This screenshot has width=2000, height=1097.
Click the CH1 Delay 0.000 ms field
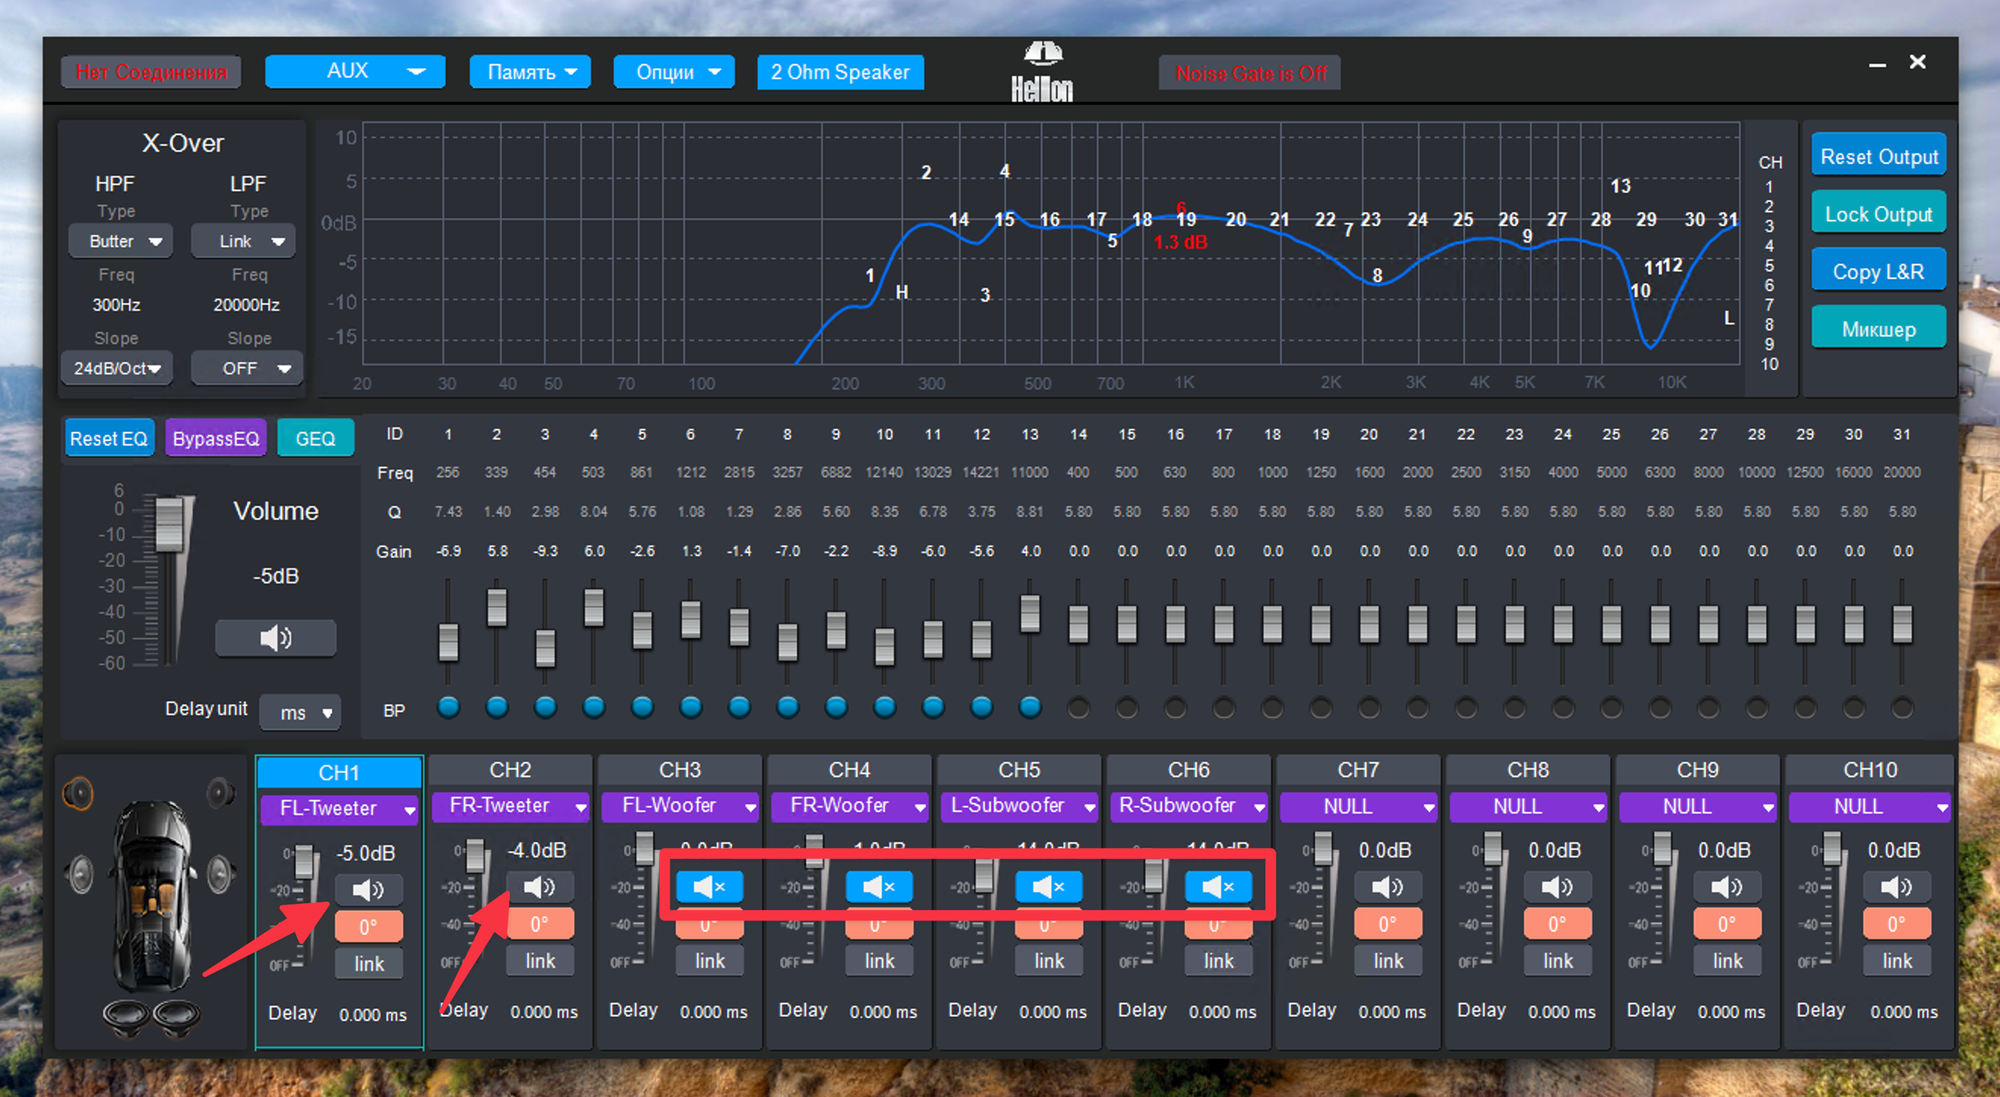pyautogui.click(x=372, y=1014)
